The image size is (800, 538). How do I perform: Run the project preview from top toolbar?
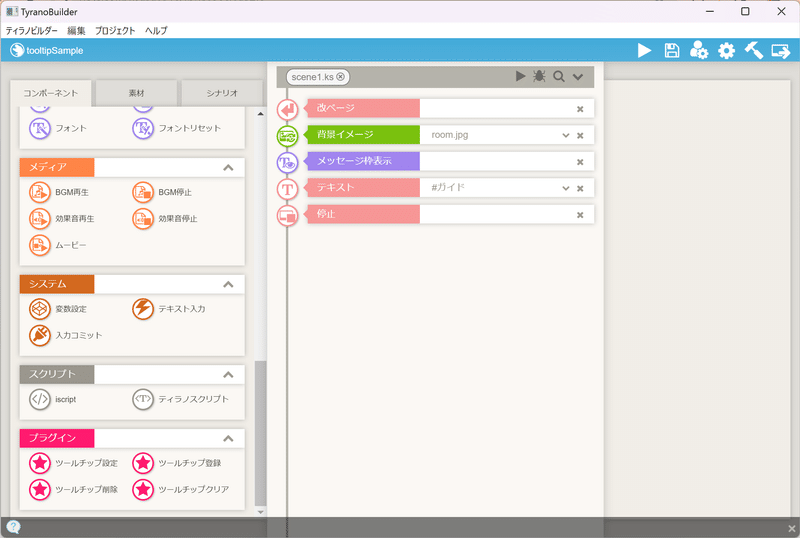click(x=644, y=51)
